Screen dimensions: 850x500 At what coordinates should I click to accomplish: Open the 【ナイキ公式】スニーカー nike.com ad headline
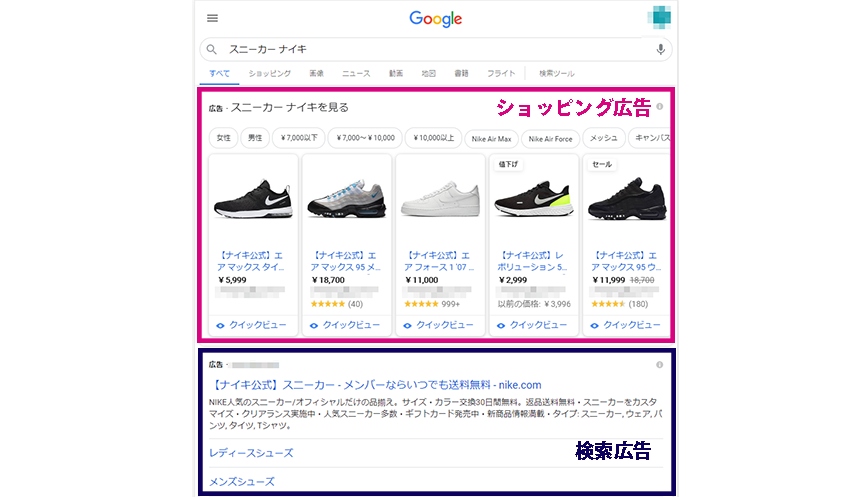coord(375,385)
